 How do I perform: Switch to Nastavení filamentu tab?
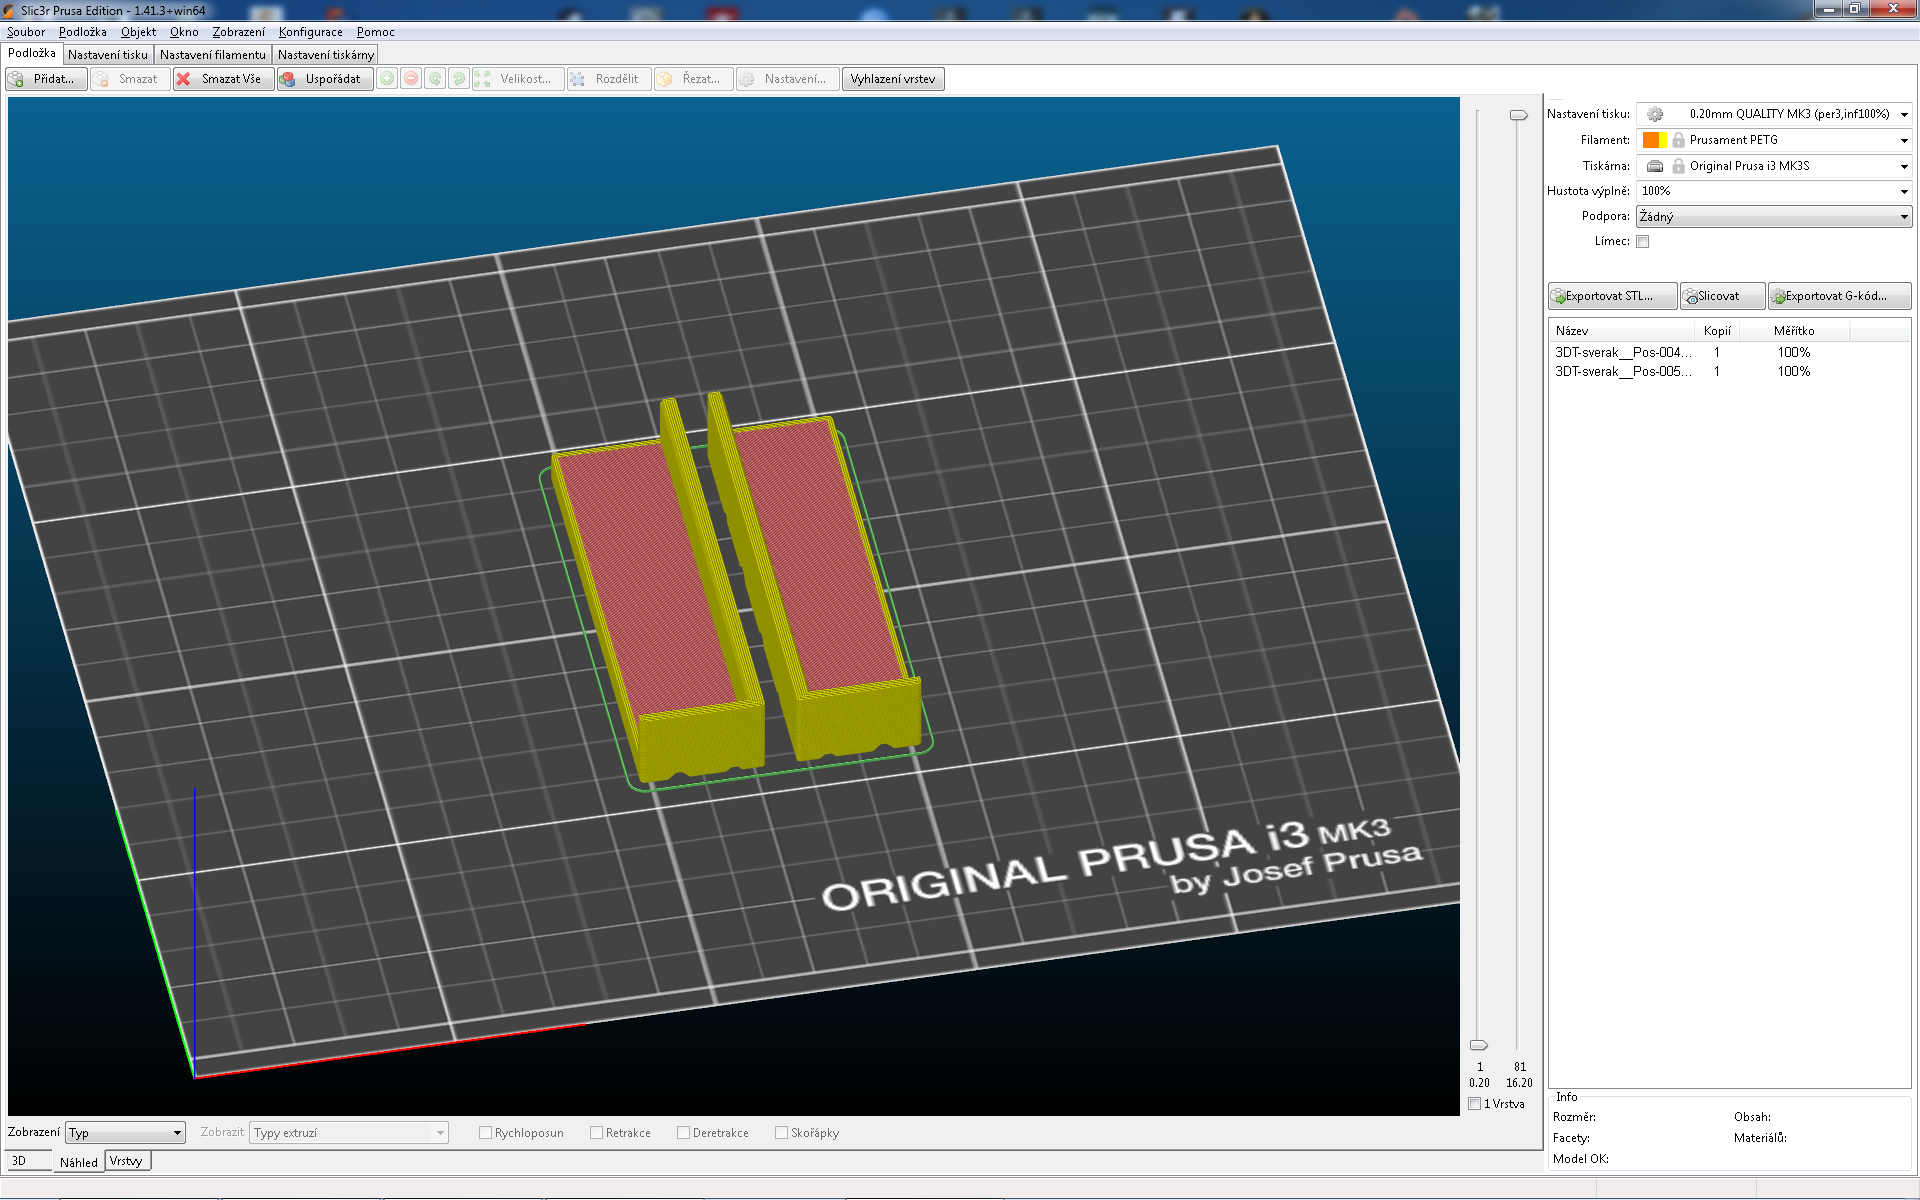pyautogui.click(x=213, y=55)
